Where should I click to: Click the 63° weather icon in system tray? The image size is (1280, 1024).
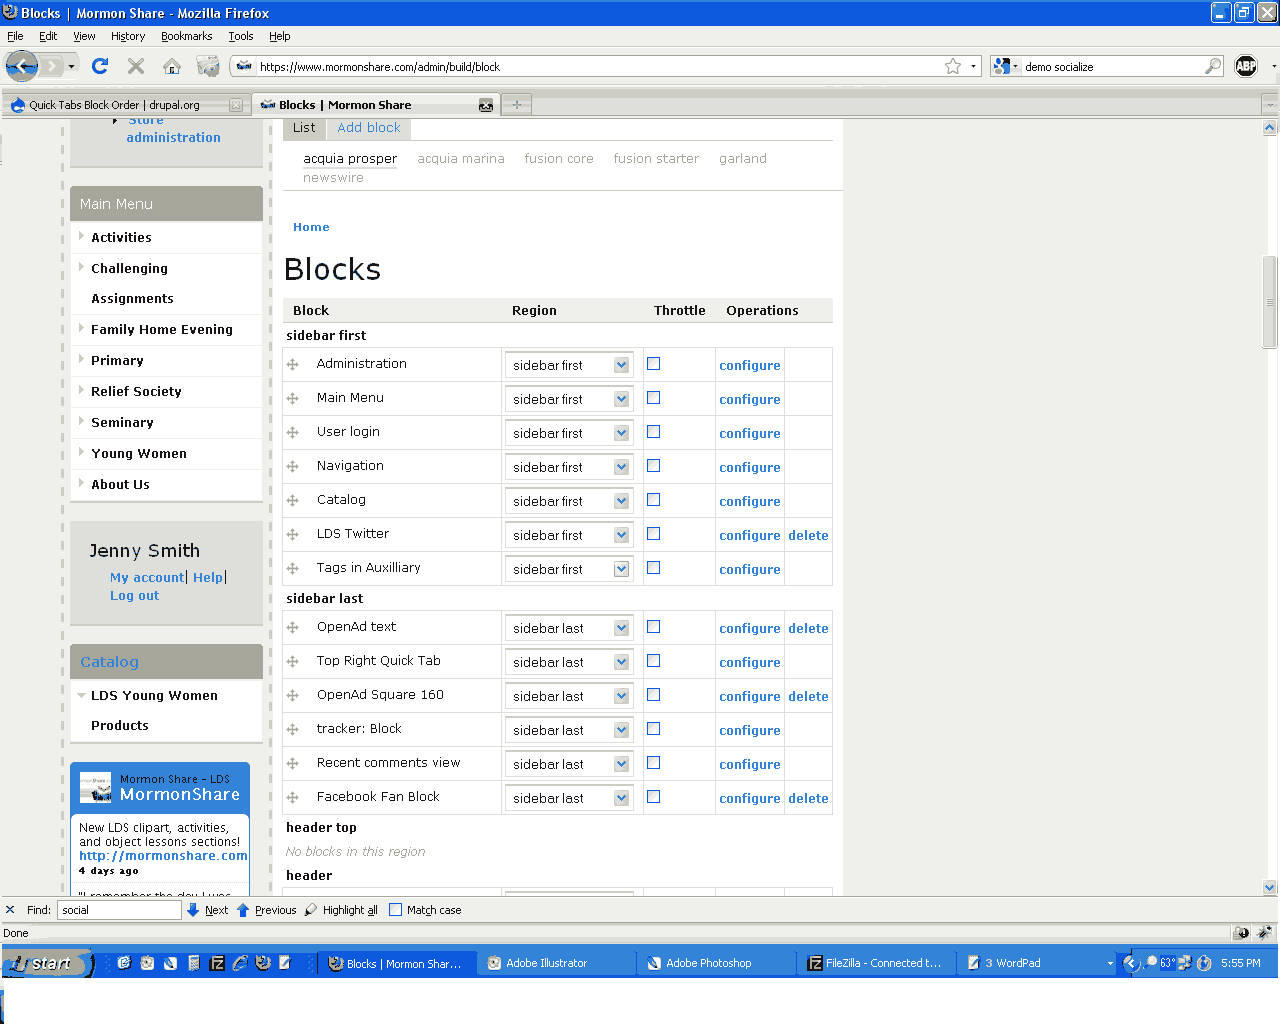(x=1165, y=962)
